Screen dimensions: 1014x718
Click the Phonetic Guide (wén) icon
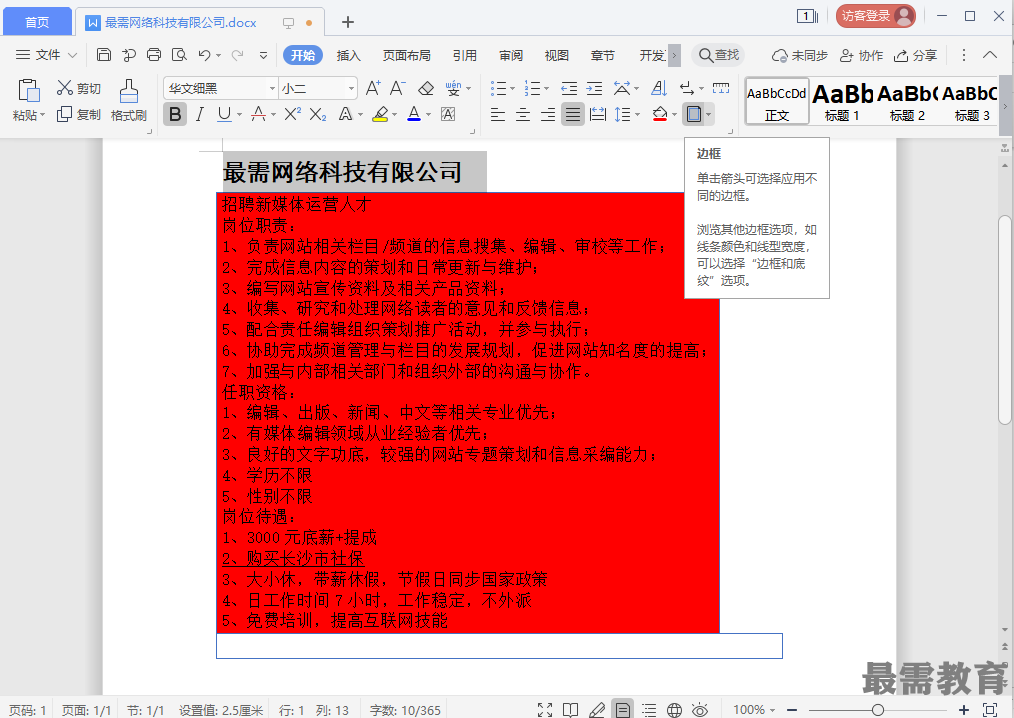(x=453, y=88)
